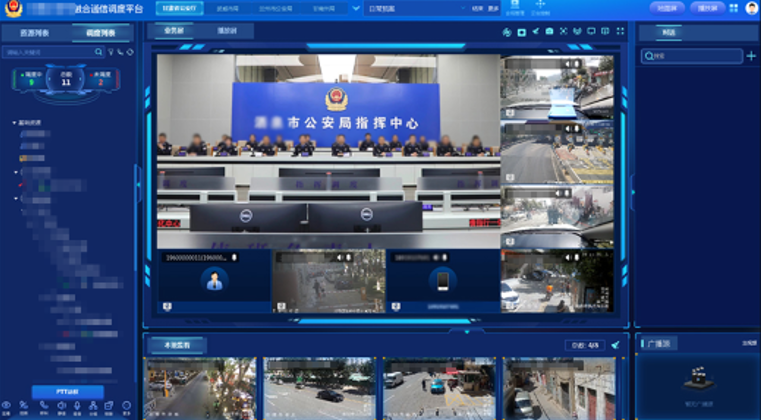Image resolution: width=761 pixels, height=420 pixels.
Task: Click the camera snapshot icon in video toolbar
Action: (x=549, y=32)
